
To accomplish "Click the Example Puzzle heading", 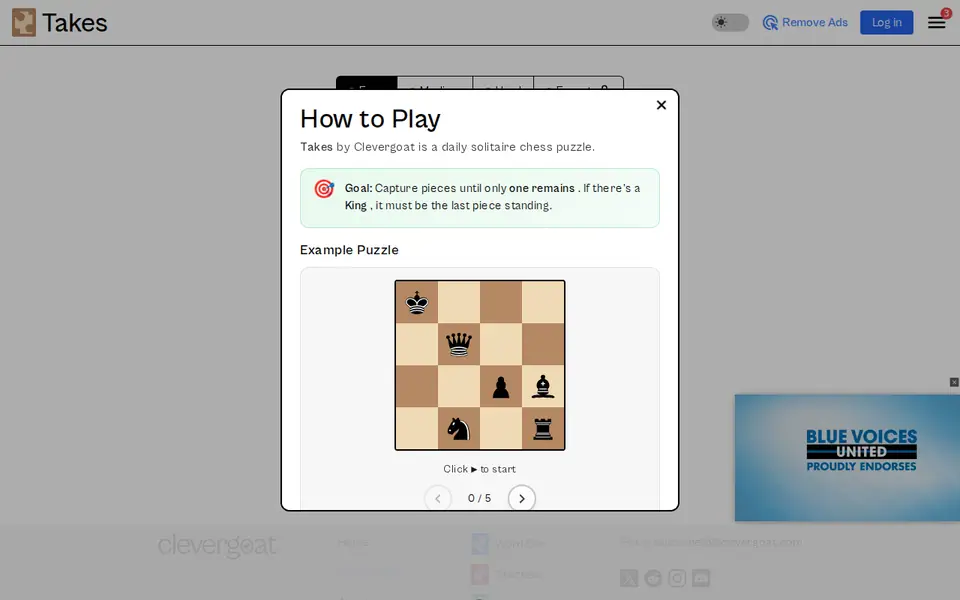I will point(349,250).
